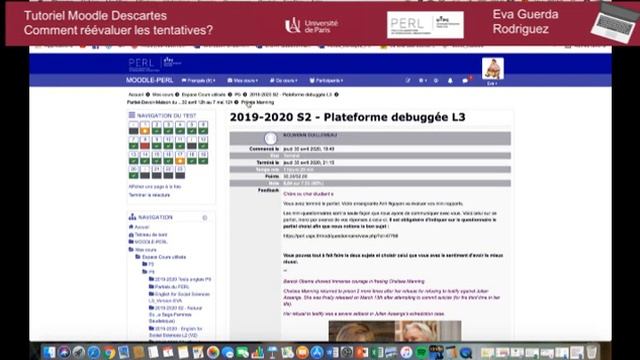
Task: Open the Mes cours menu
Action: point(242,80)
